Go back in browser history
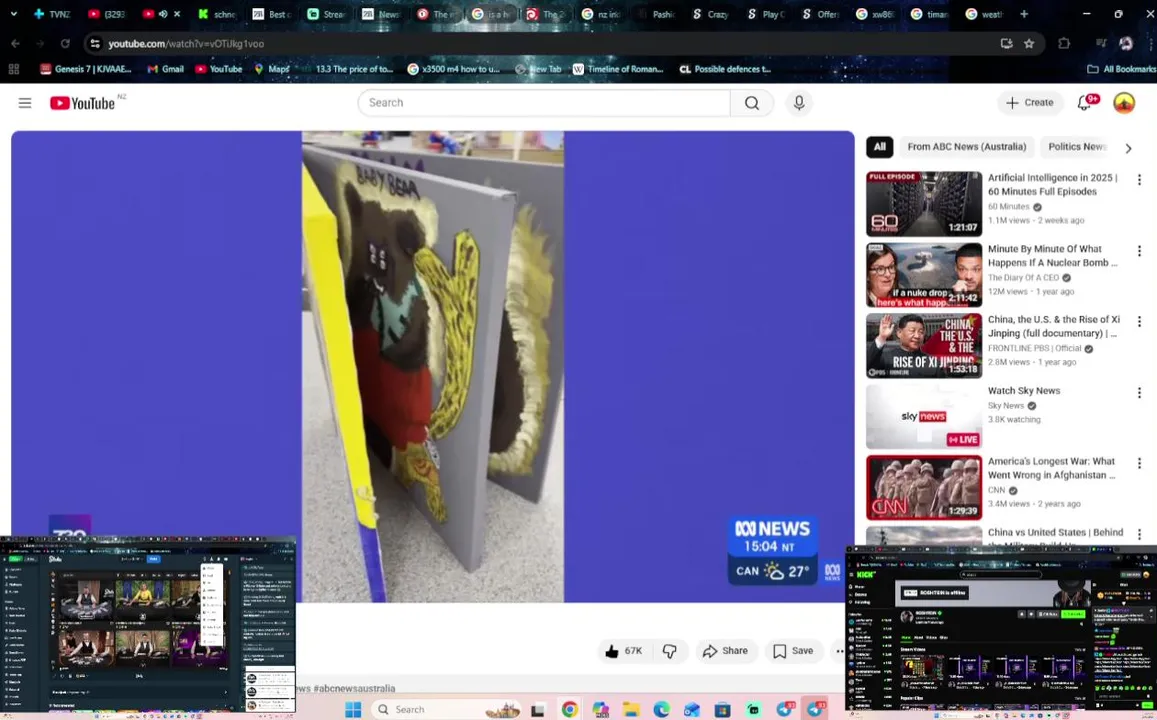The width and height of the screenshot is (1157, 720). tap(15, 44)
